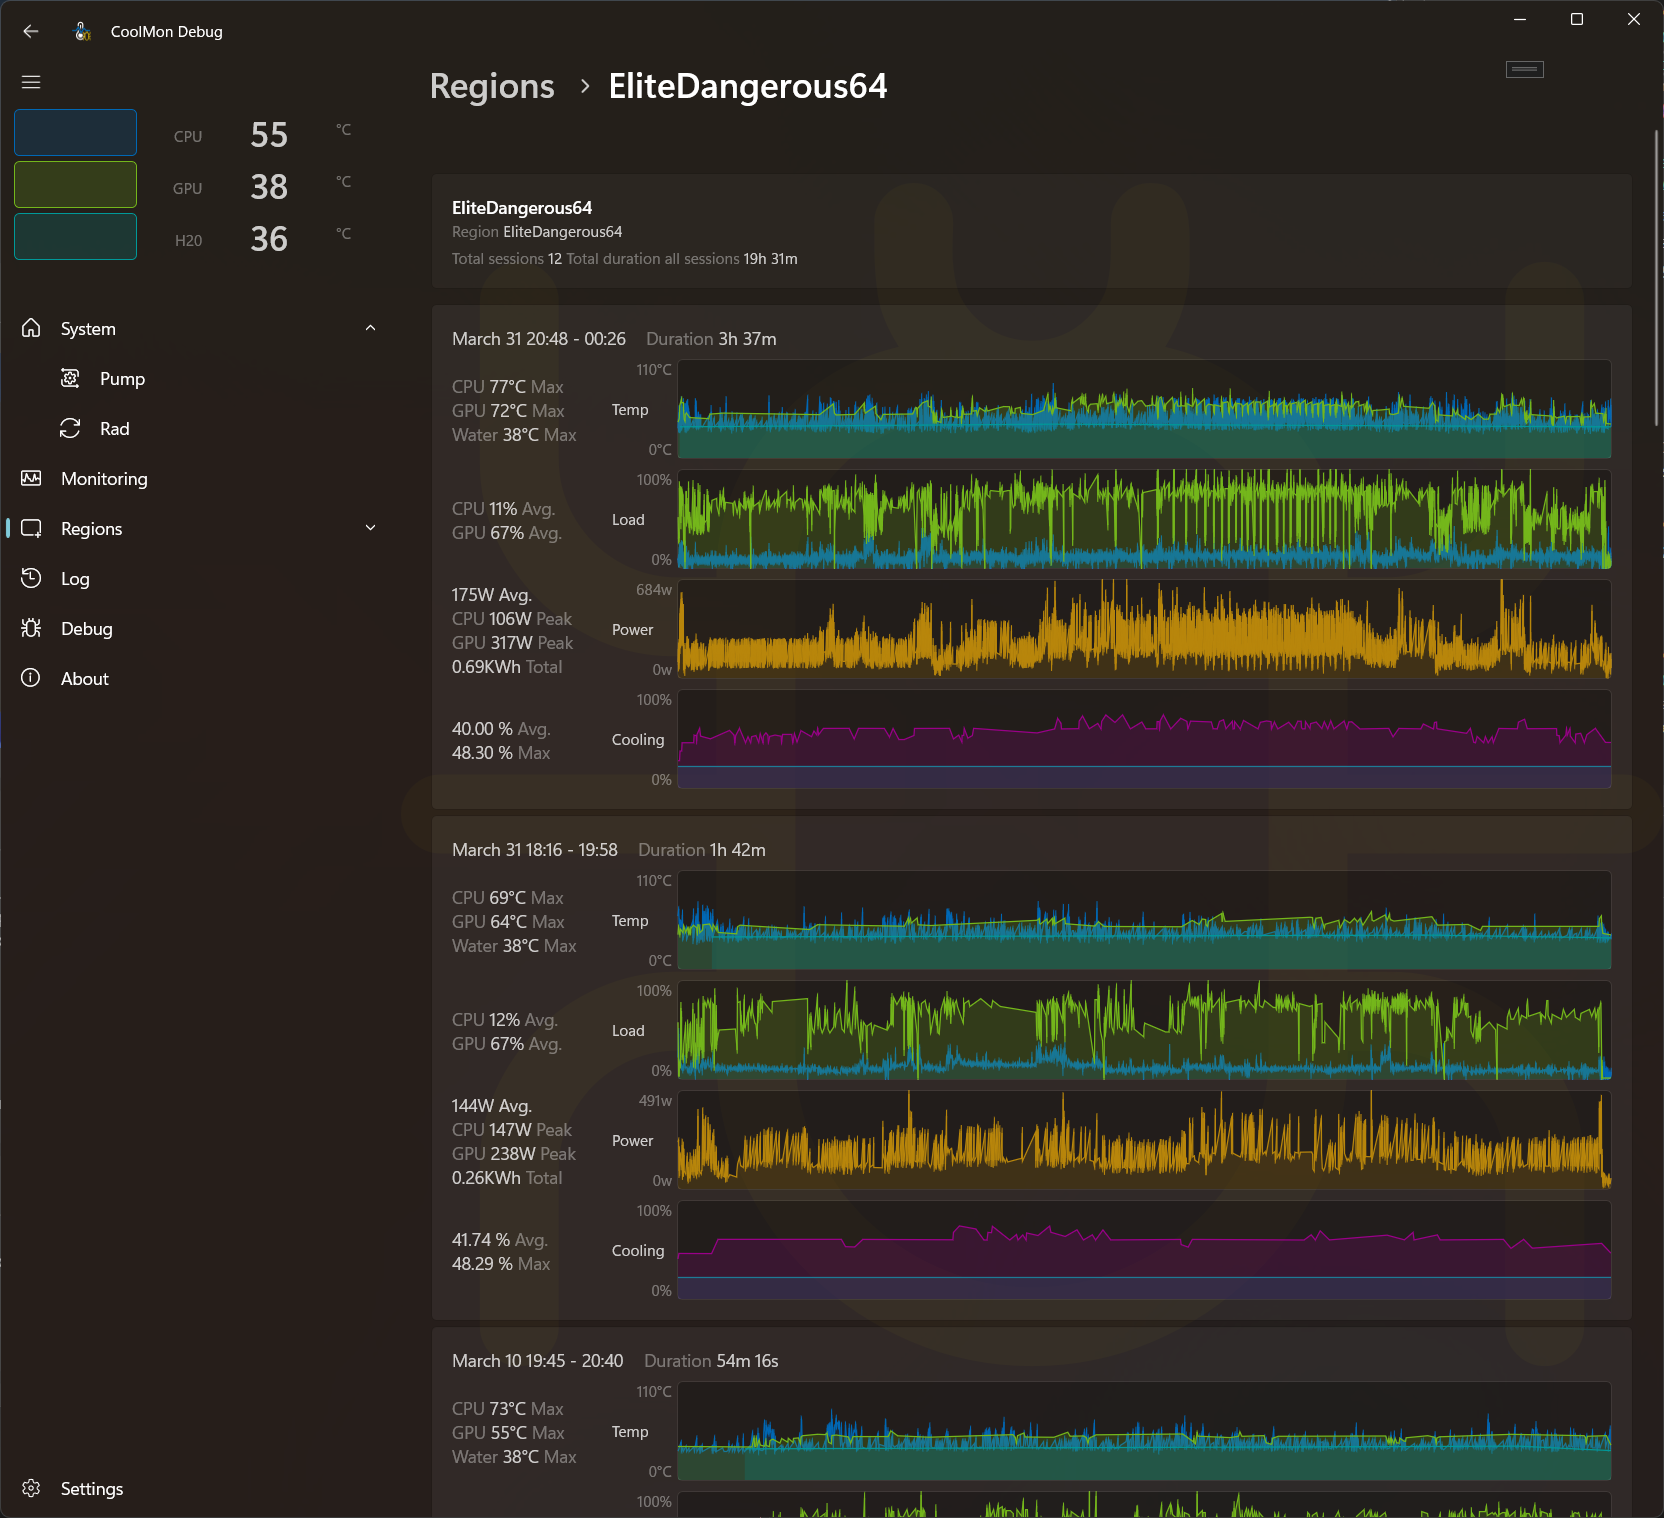Open Settings at sidebar bottom

coord(198,1488)
